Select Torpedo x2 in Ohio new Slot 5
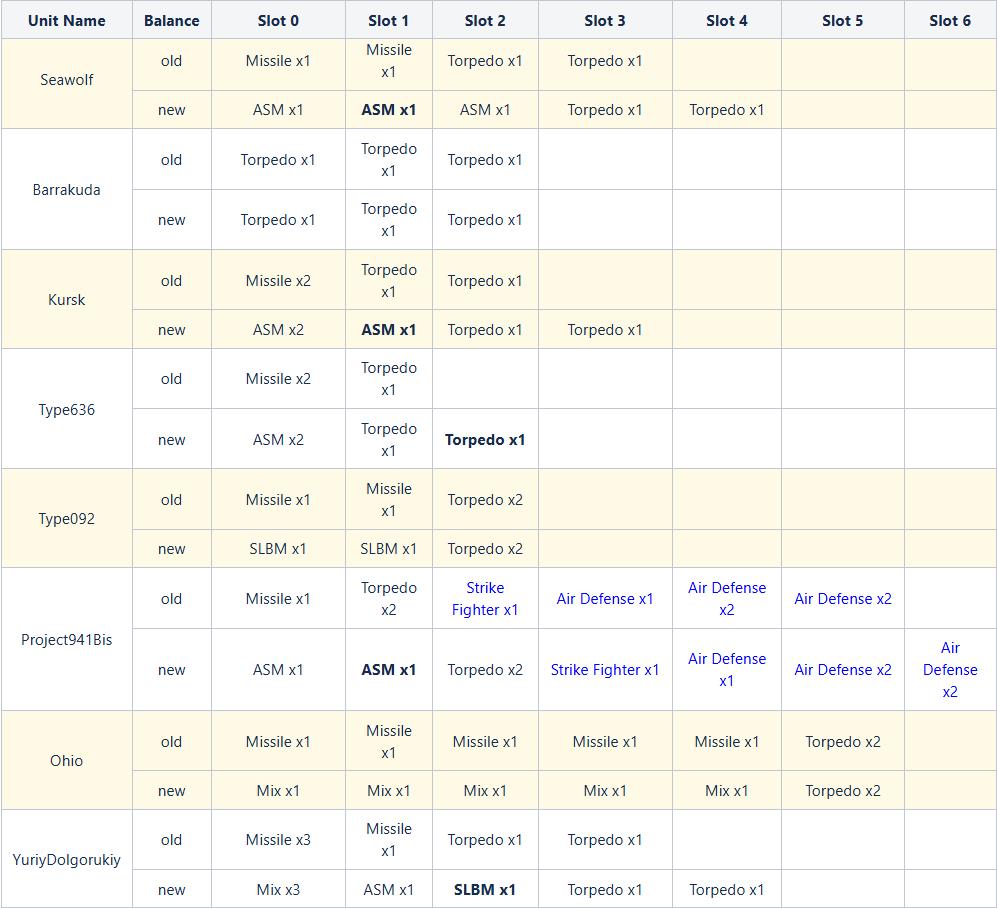Viewport: 997px width, 908px height. coord(842,790)
